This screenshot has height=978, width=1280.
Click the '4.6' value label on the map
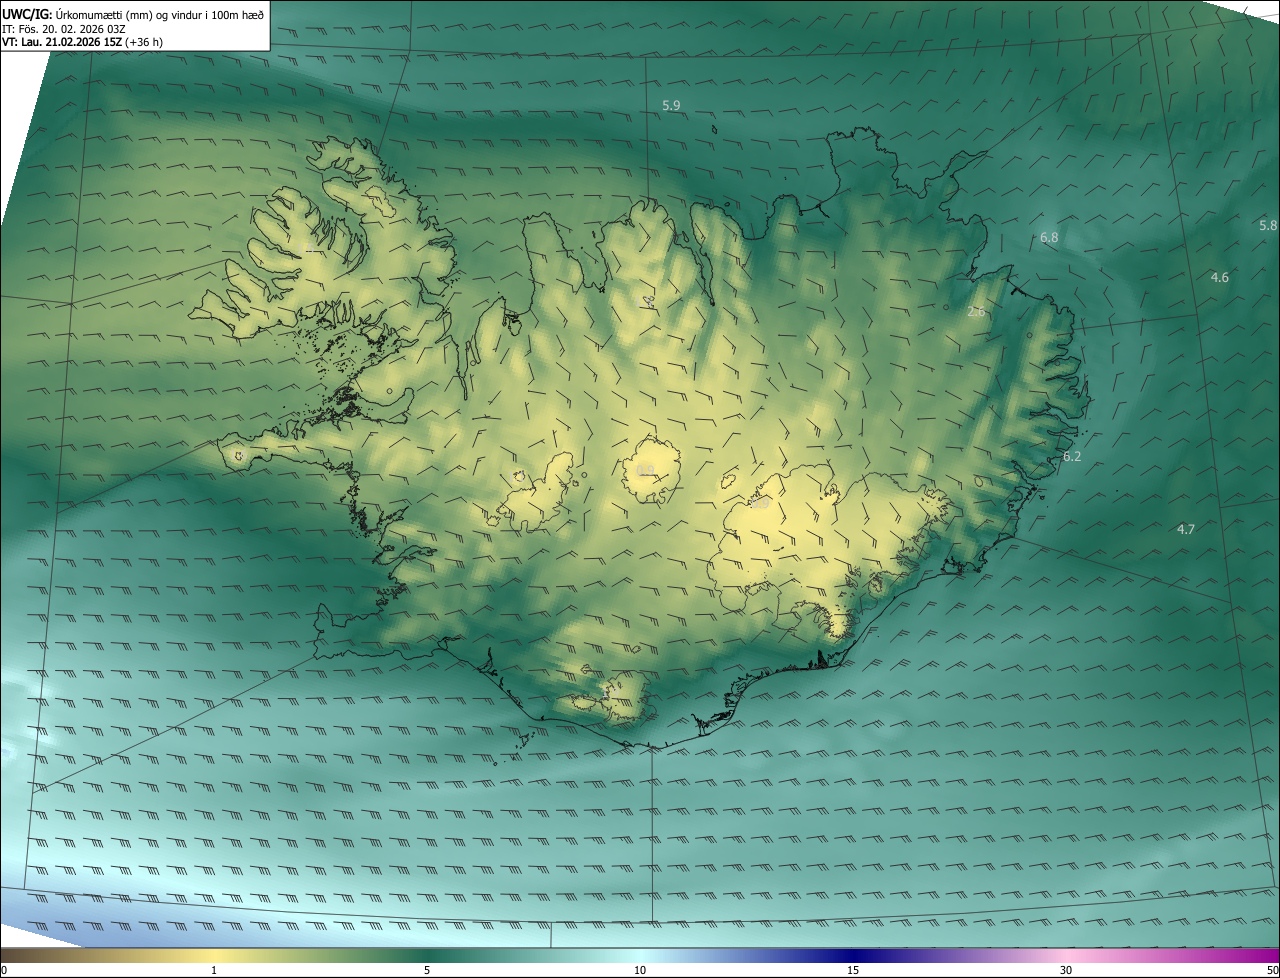[x=1220, y=277]
